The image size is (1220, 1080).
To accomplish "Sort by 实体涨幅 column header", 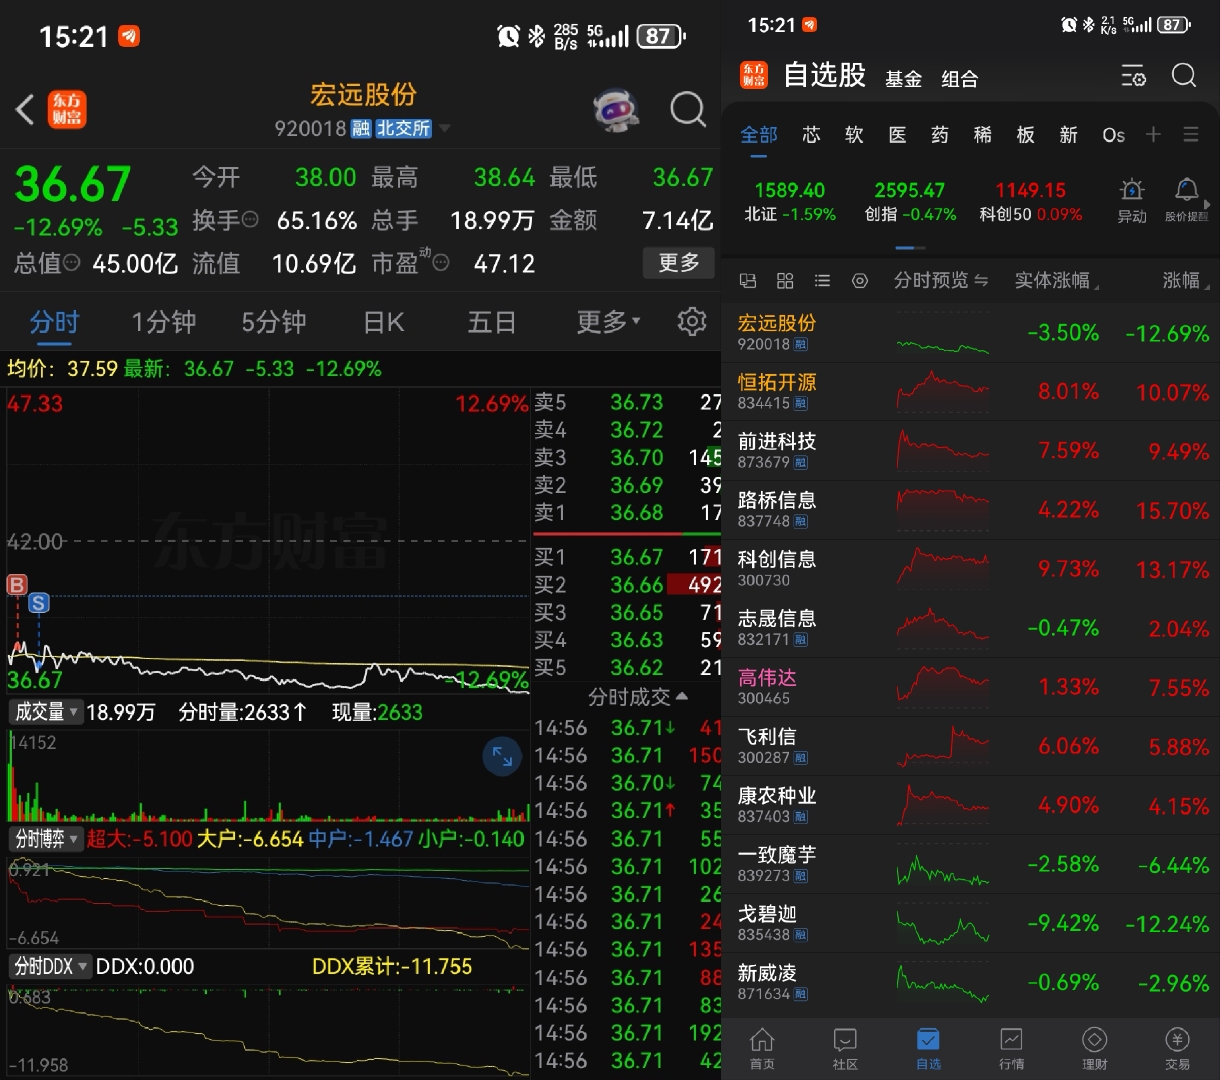I will (x=1056, y=280).
